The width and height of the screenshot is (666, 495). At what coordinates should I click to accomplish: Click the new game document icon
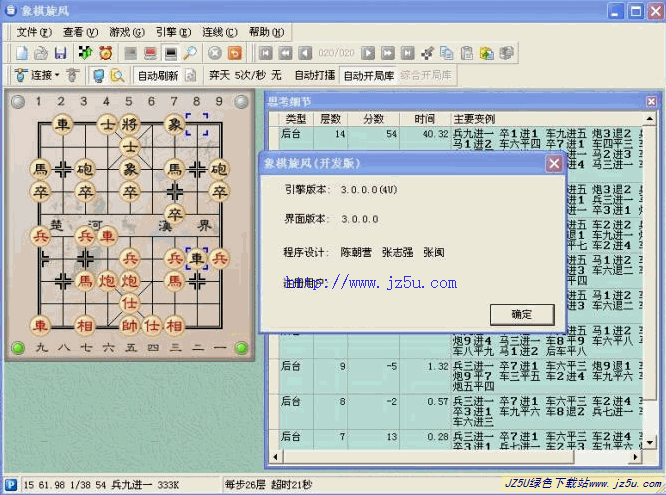(22, 53)
